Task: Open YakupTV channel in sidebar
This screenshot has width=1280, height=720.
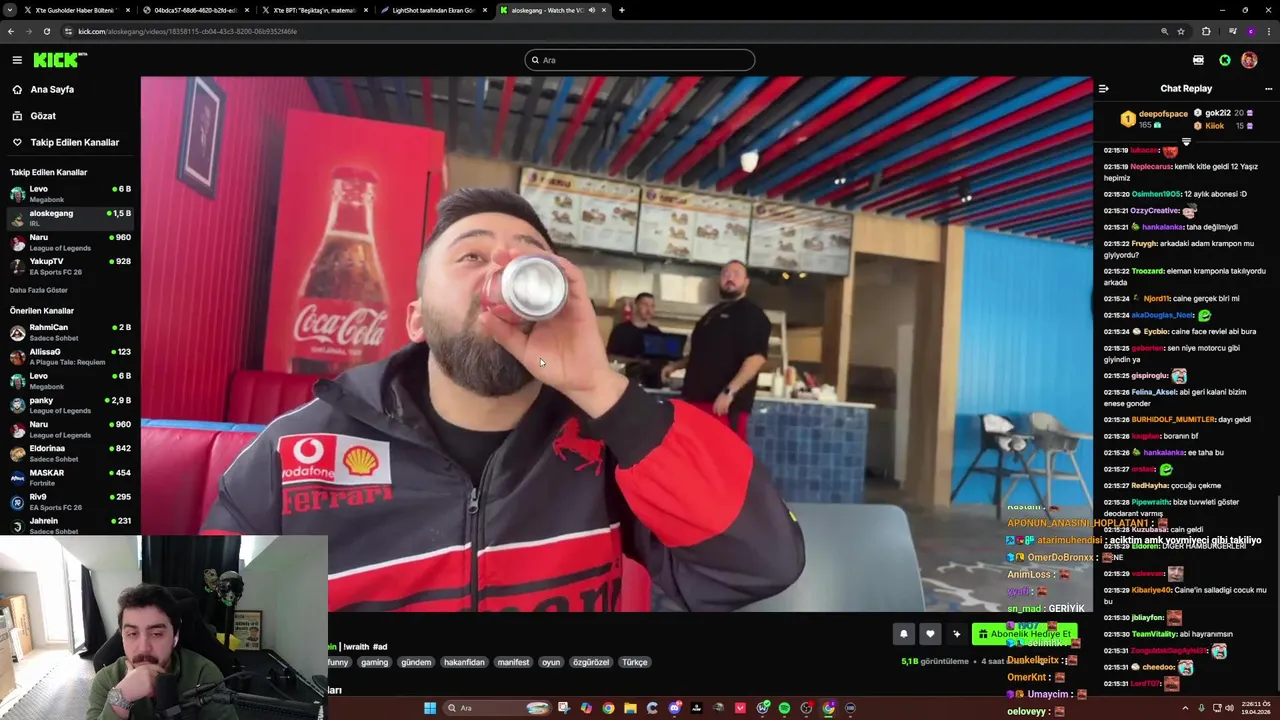Action: [x=70, y=266]
